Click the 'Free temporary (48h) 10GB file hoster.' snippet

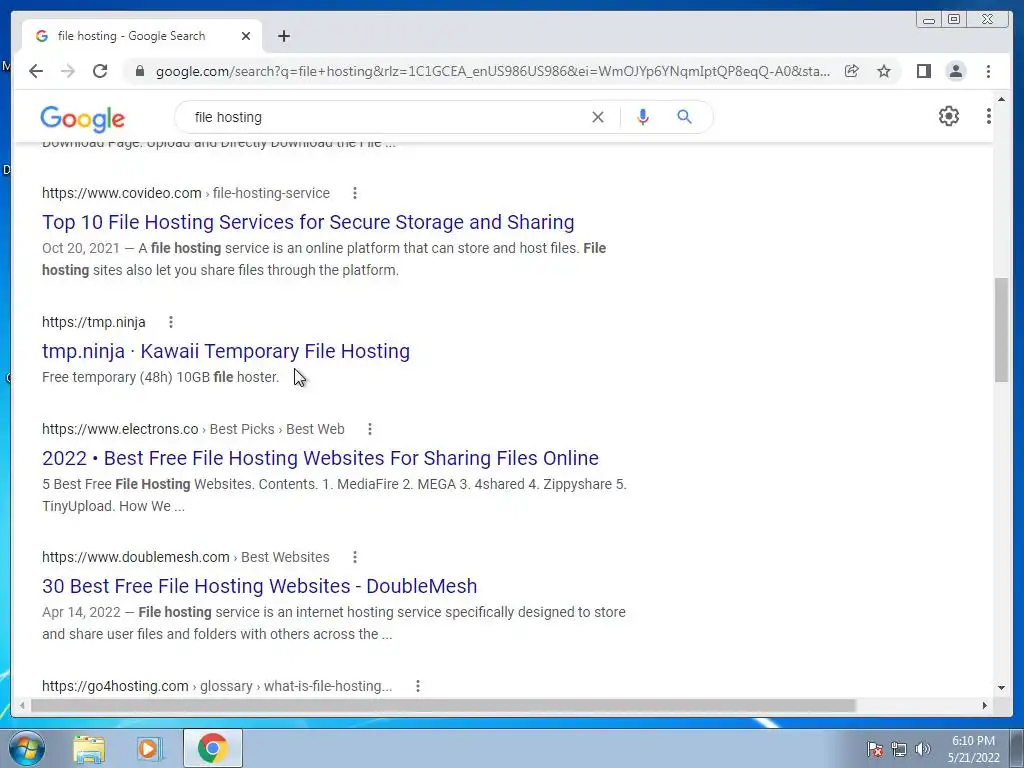(x=161, y=377)
